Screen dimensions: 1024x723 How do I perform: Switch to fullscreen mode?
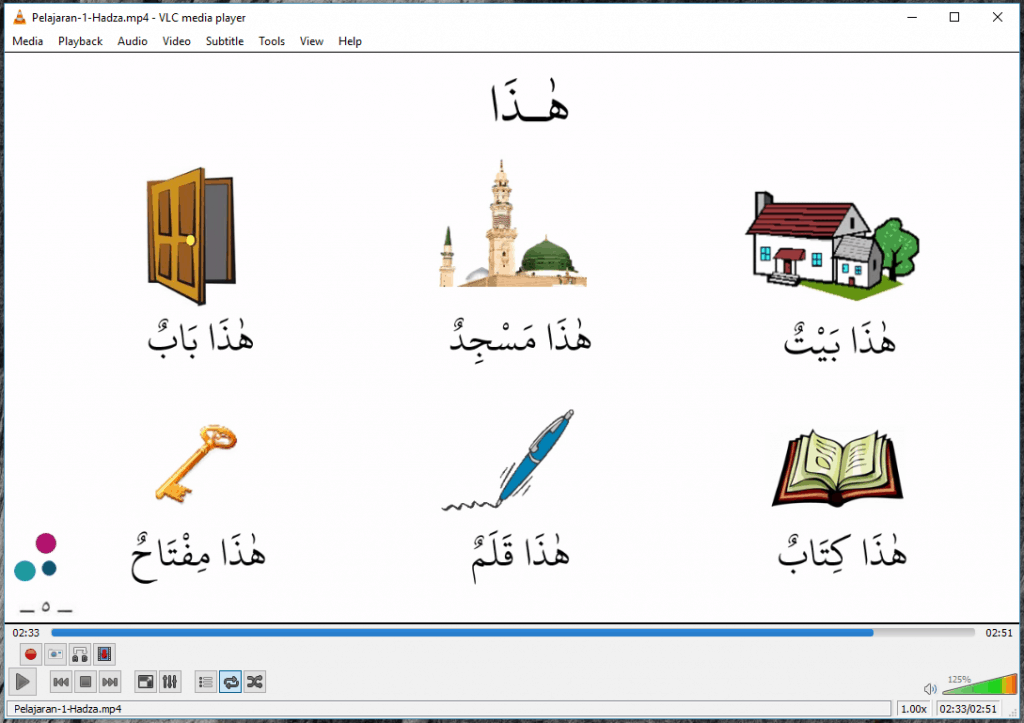[145, 681]
